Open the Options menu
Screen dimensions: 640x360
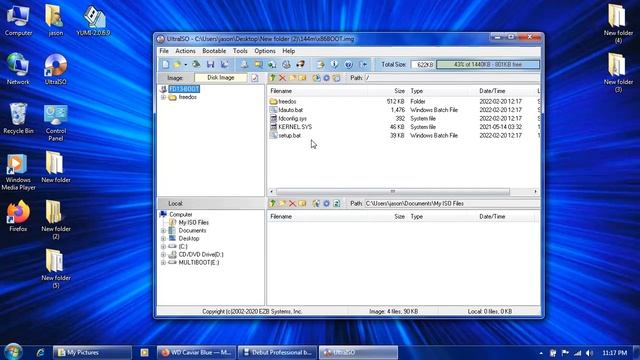(x=265, y=51)
